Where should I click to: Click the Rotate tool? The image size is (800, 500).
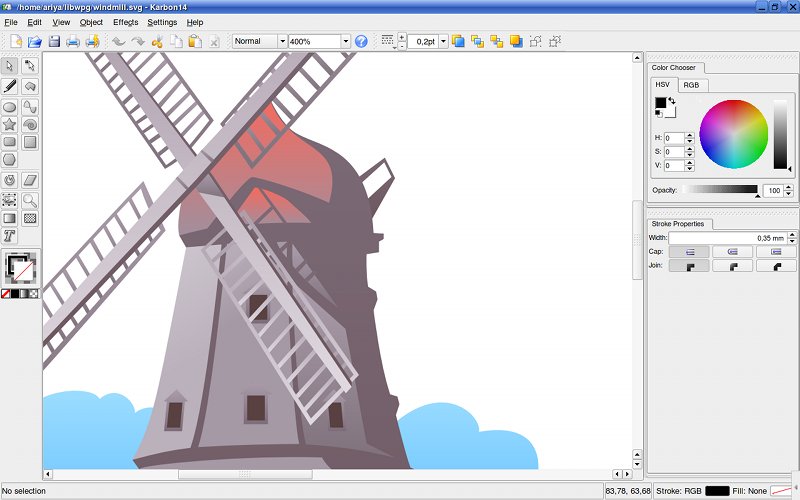[10, 180]
